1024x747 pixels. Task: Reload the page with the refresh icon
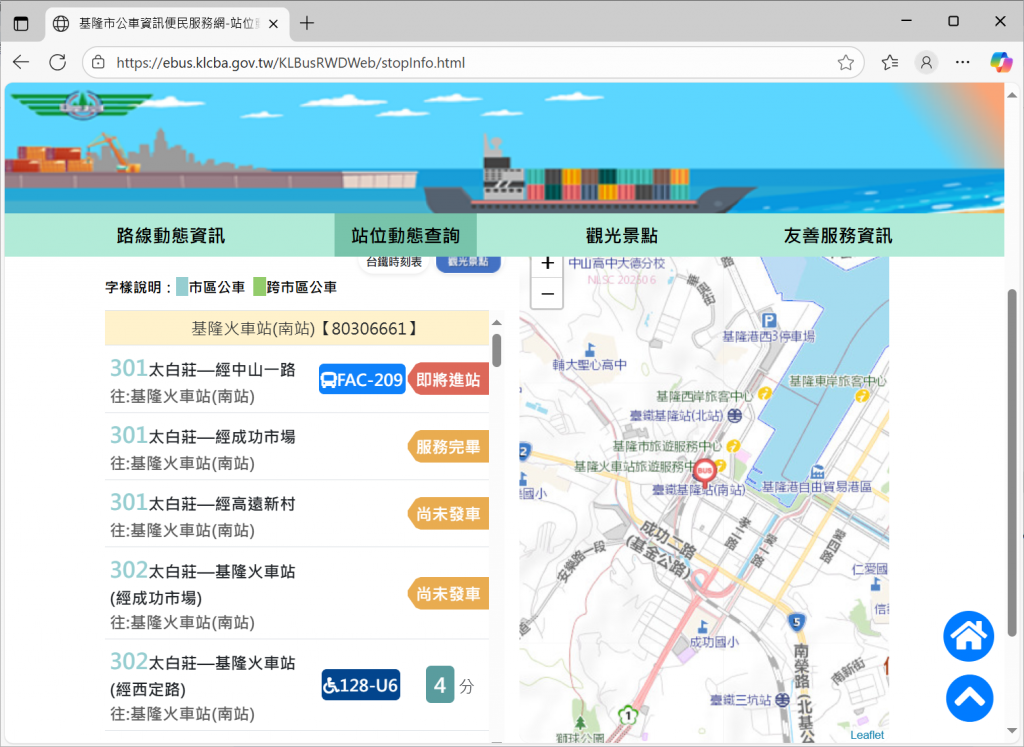[57, 63]
